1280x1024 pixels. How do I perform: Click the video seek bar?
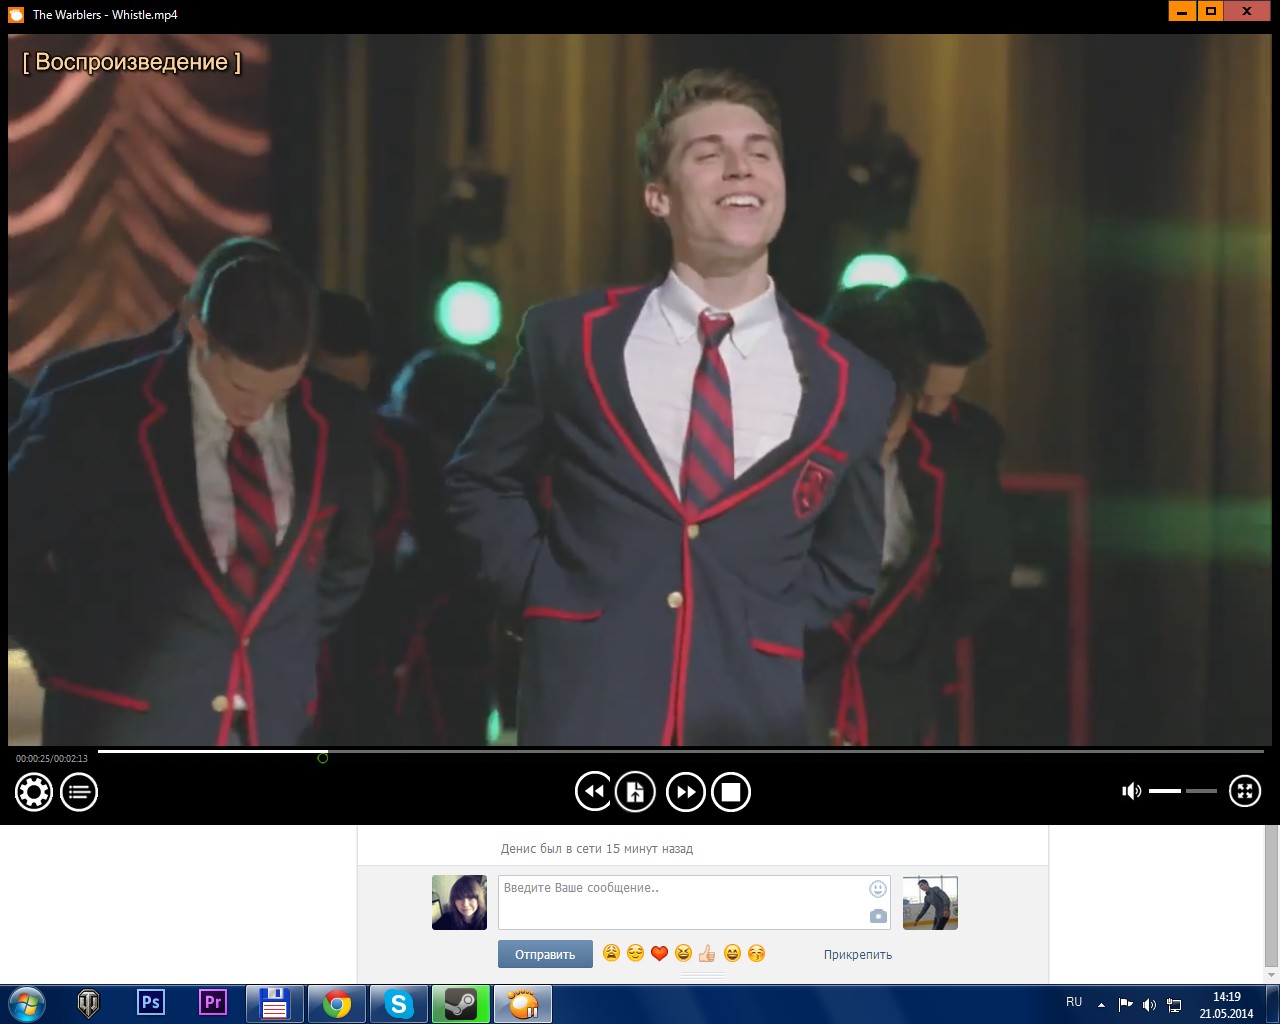(x=680, y=751)
